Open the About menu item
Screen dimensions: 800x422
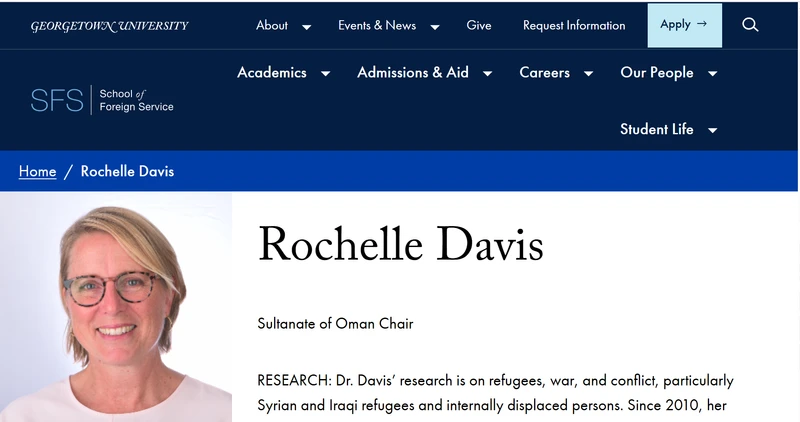tap(272, 26)
